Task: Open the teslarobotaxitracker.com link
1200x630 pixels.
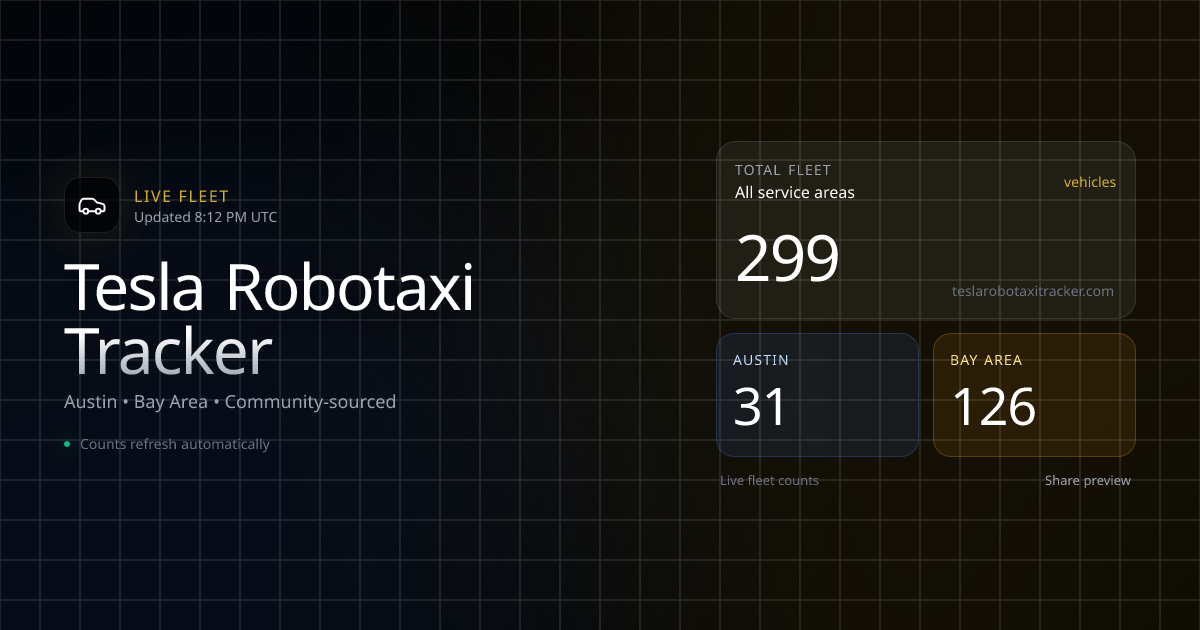Action: pyautogui.click(x=1032, y=291)
